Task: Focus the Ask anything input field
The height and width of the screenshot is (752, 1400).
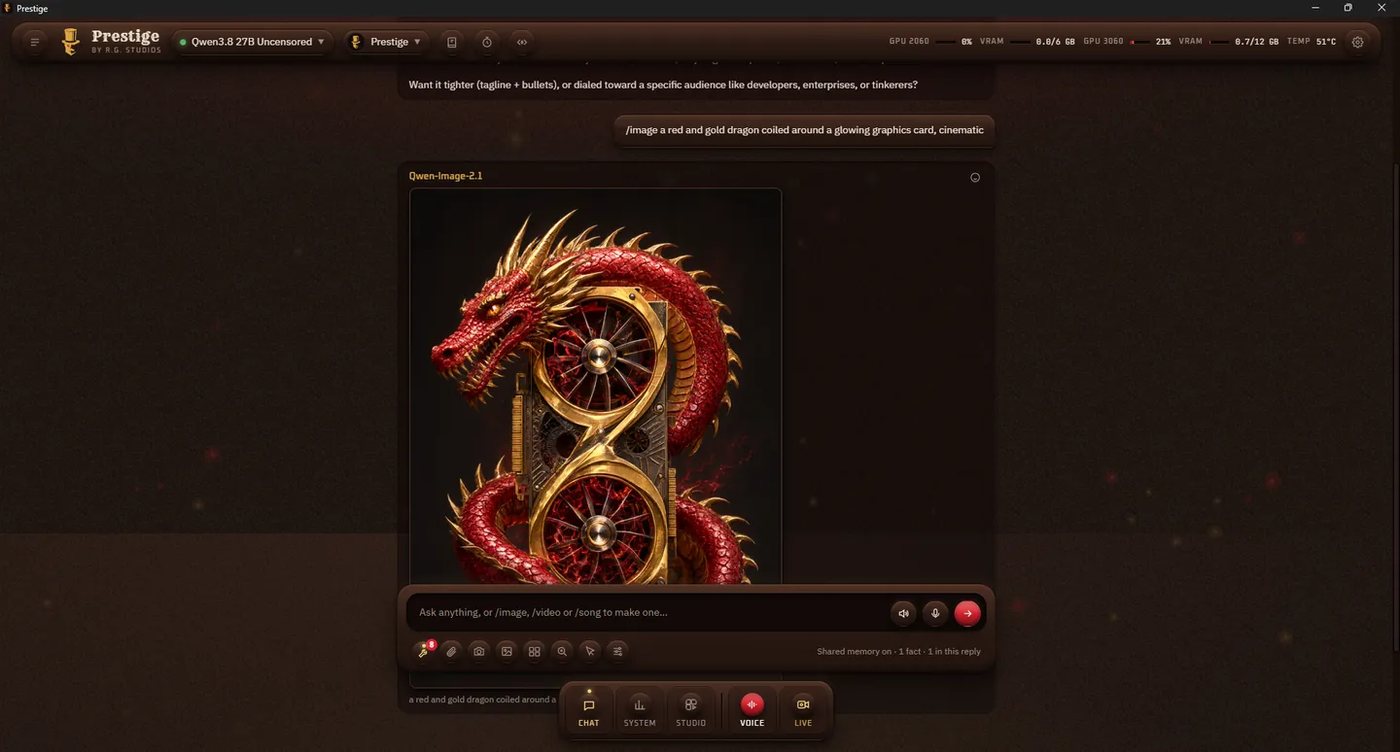Action: (x=645, y=613)
